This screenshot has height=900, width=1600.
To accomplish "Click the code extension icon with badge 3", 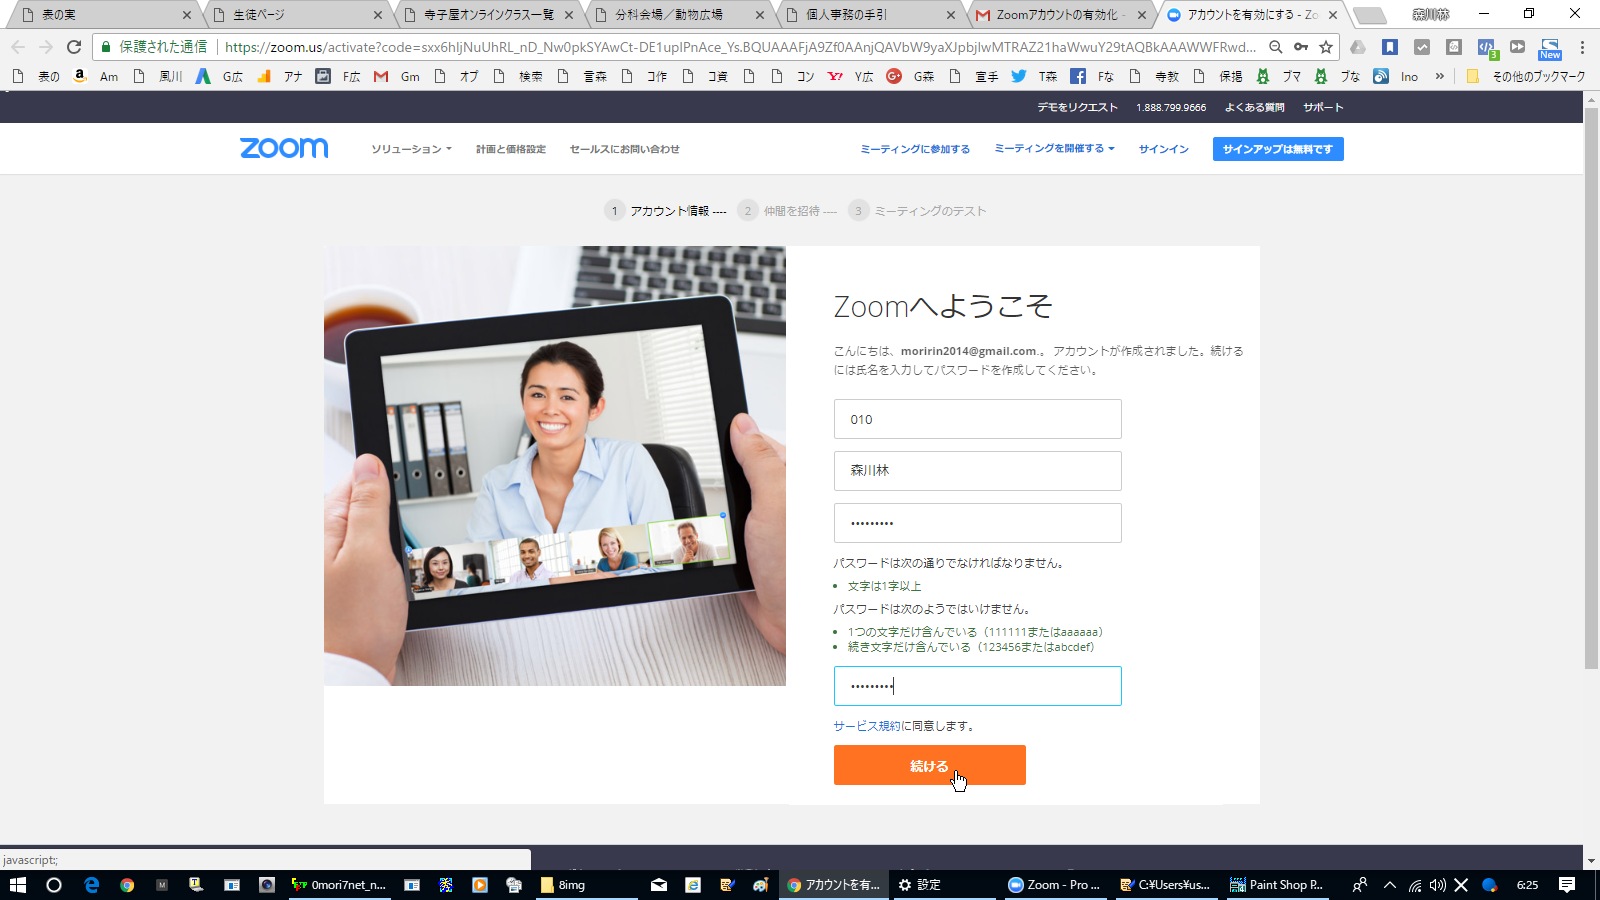I will pos(1487,47).
